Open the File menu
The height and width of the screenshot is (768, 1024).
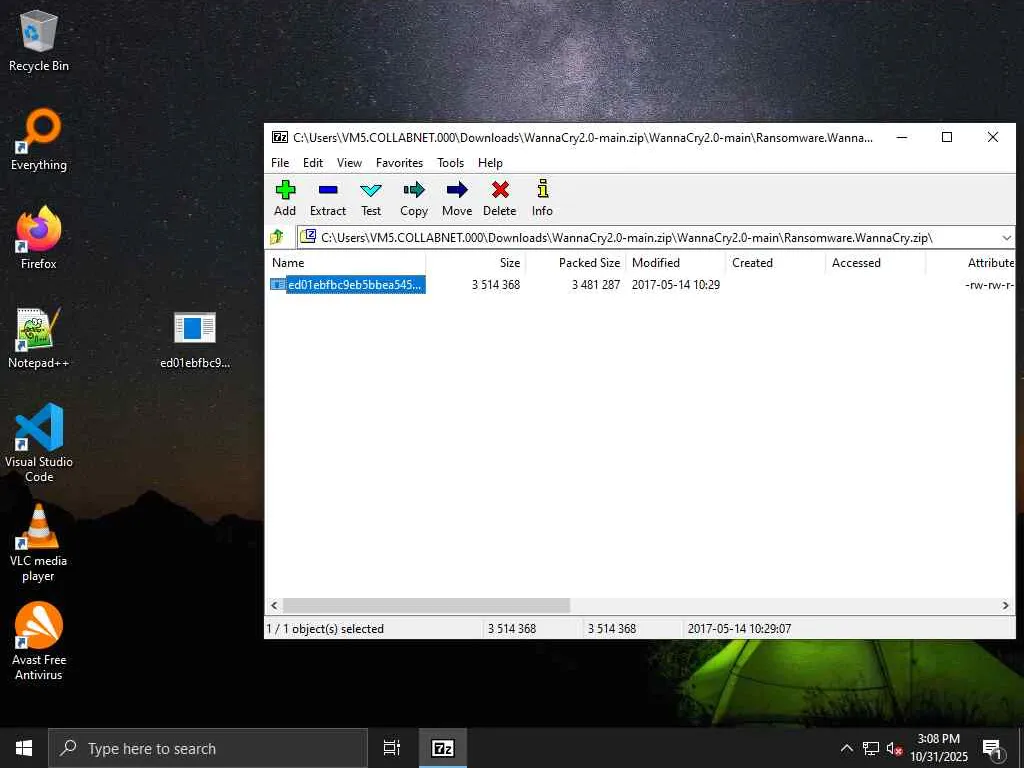coord(280,163)
